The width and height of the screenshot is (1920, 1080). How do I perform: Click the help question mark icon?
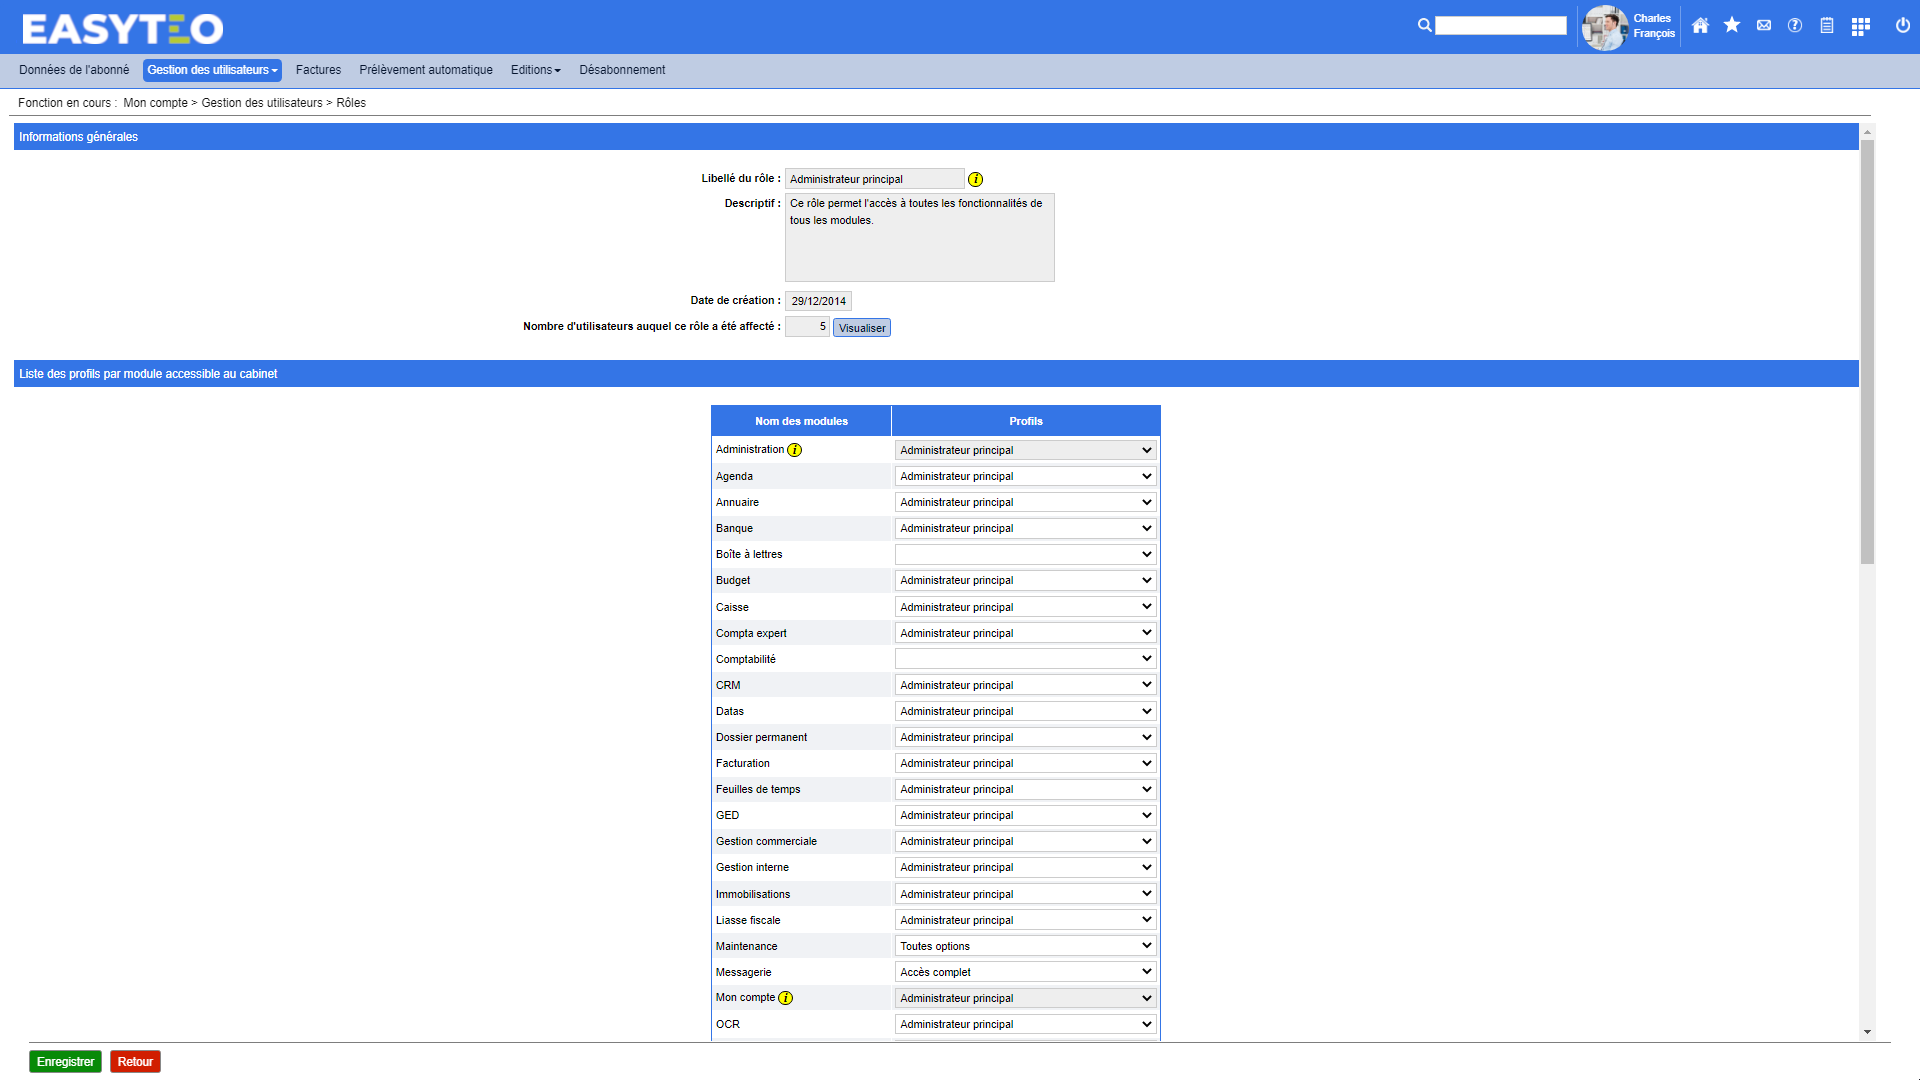pyautogui.click(x=1795, y=26)
